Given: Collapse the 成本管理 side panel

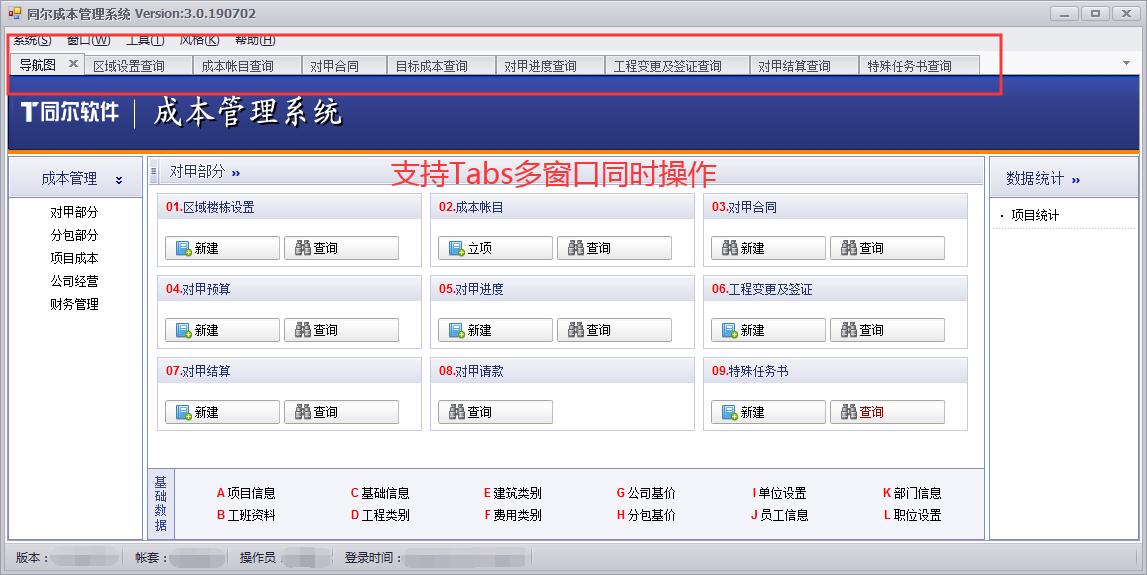Looking at the screenshot, I should coord(119,180).
